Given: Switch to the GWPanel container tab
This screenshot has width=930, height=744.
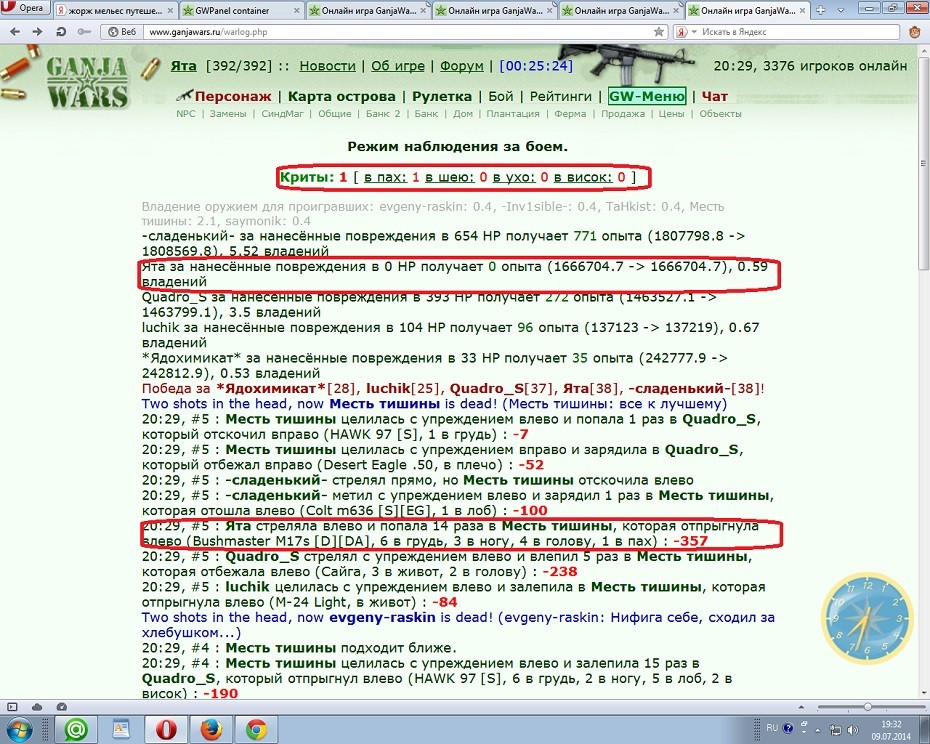Looking at the screenshot, I should click(x=232, y=11).
